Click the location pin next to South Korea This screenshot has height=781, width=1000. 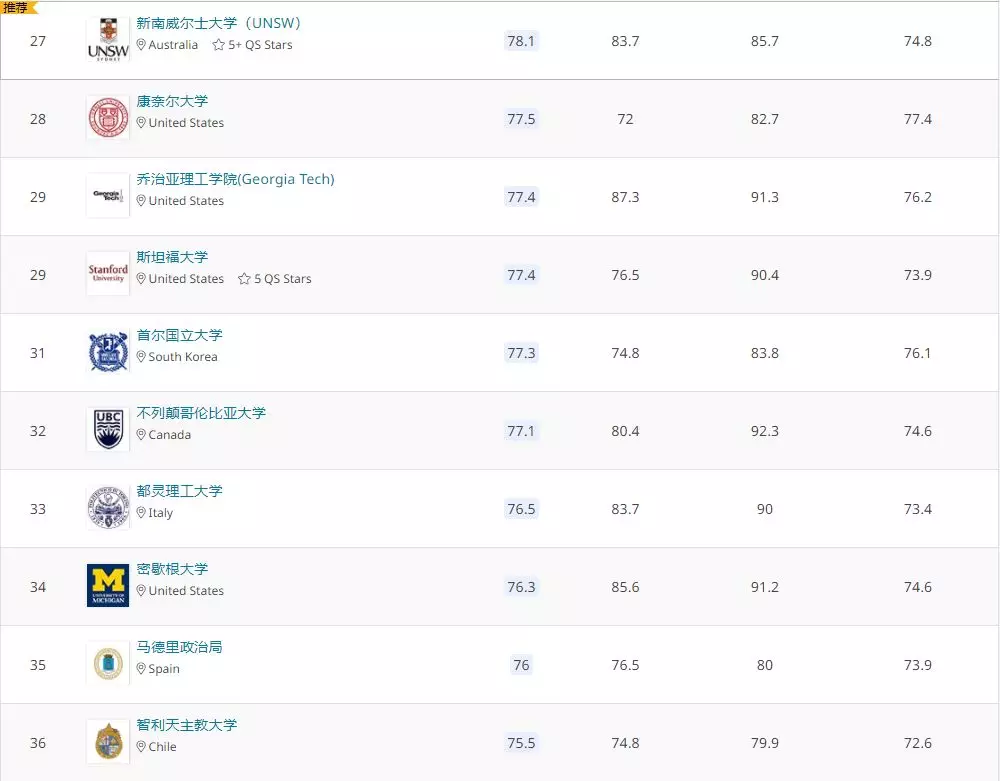point(139,357)
